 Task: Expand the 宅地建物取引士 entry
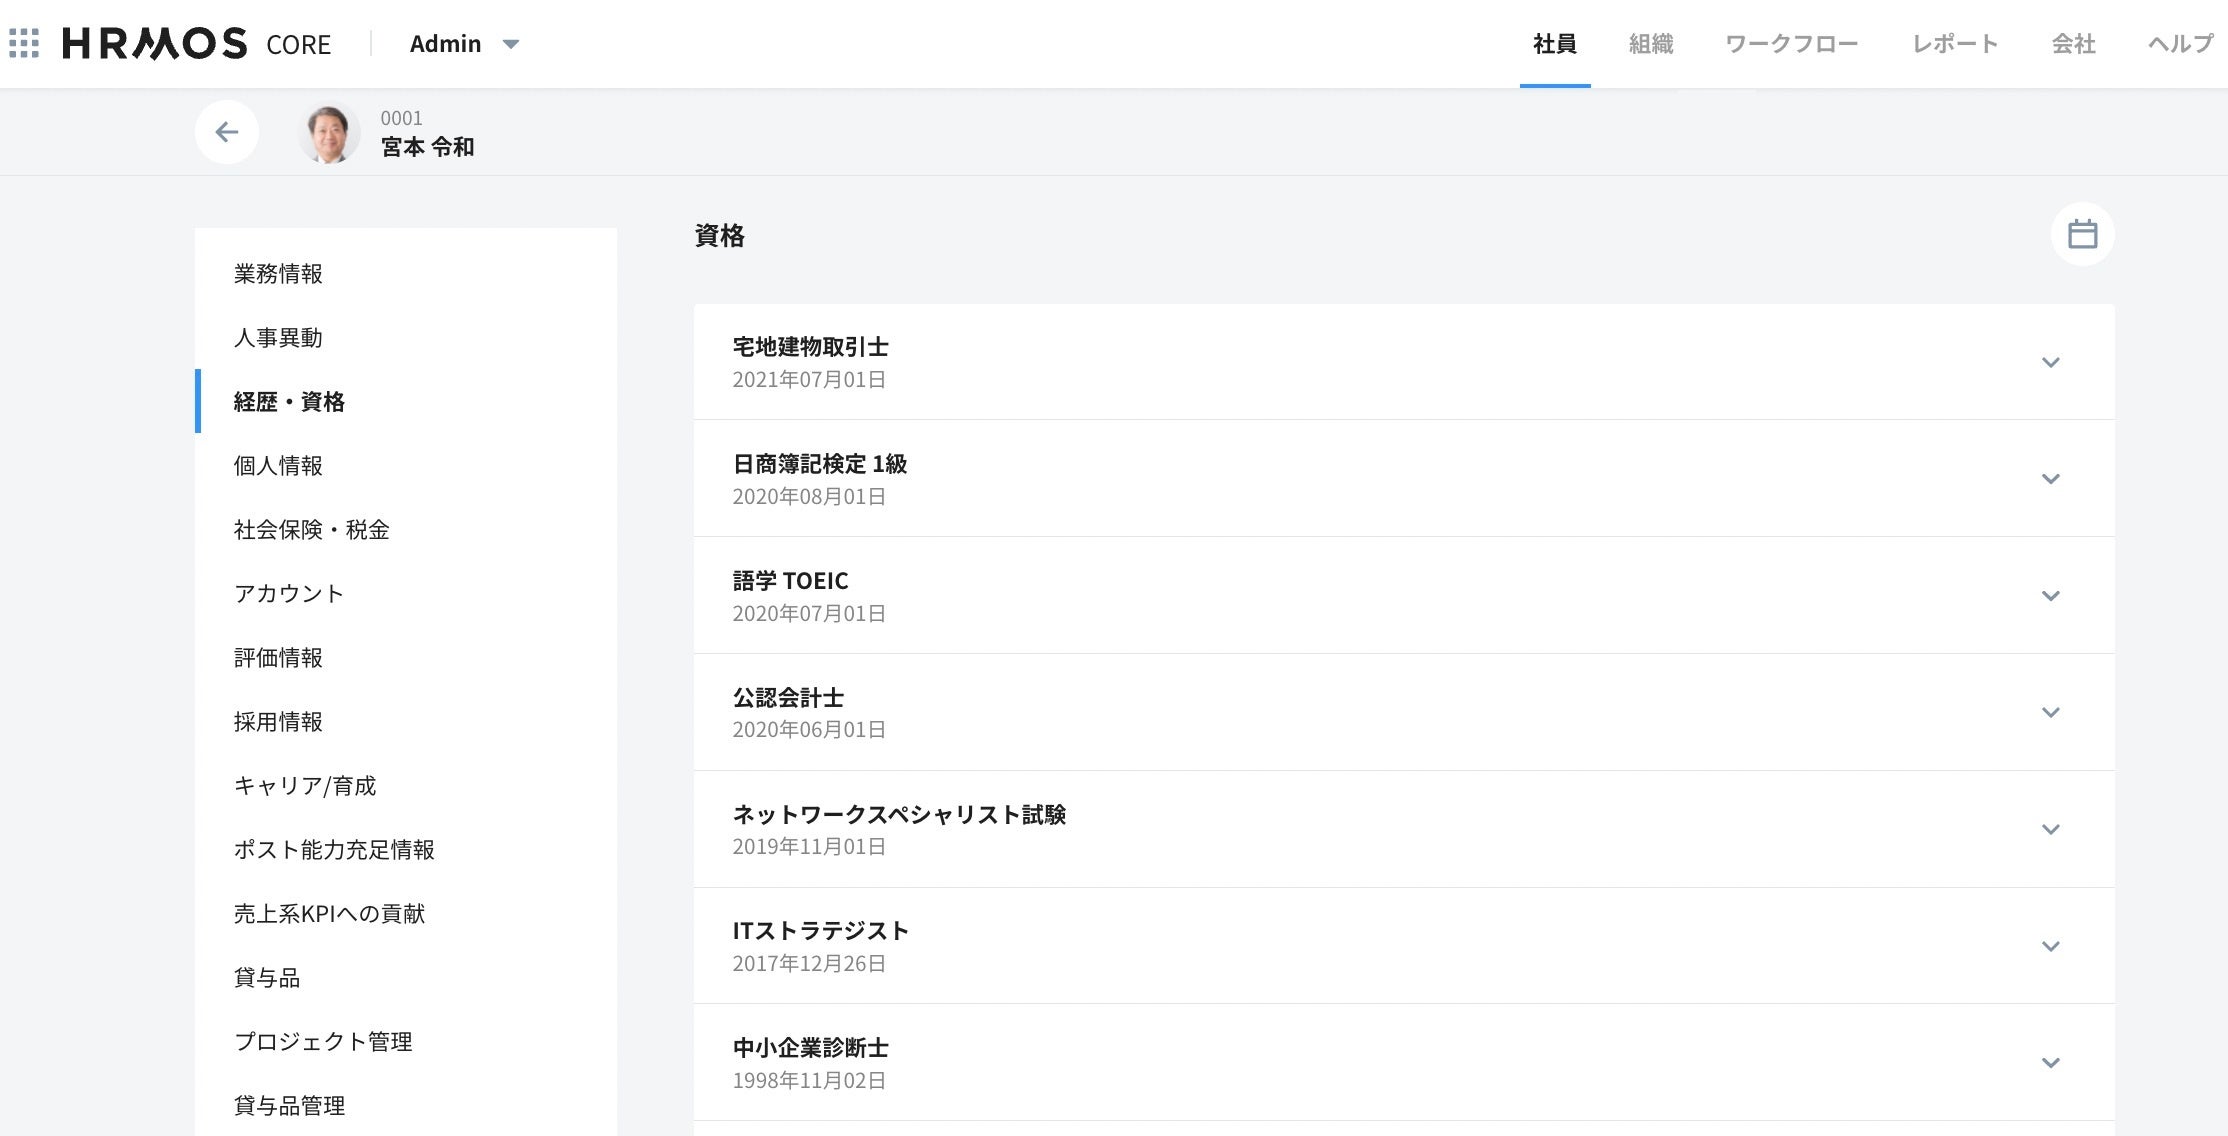click(x=2050, y=362)
